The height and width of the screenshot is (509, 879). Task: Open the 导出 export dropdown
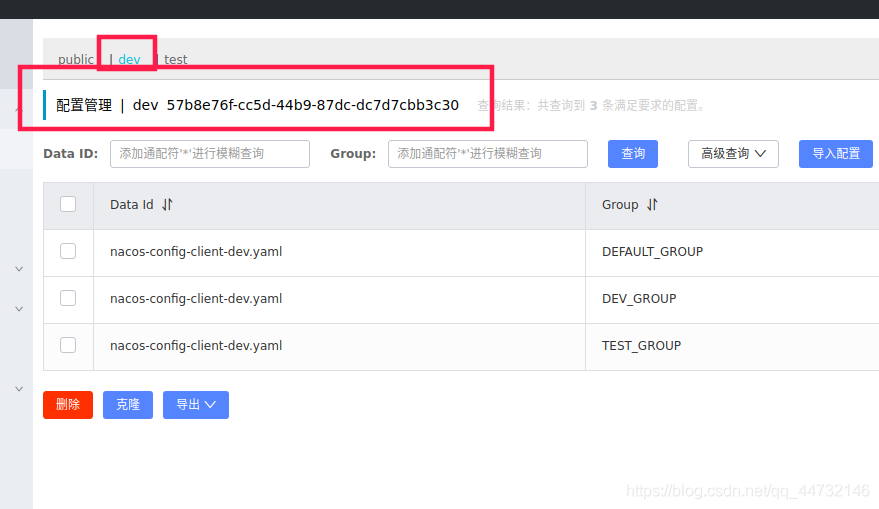click(196, 405)
